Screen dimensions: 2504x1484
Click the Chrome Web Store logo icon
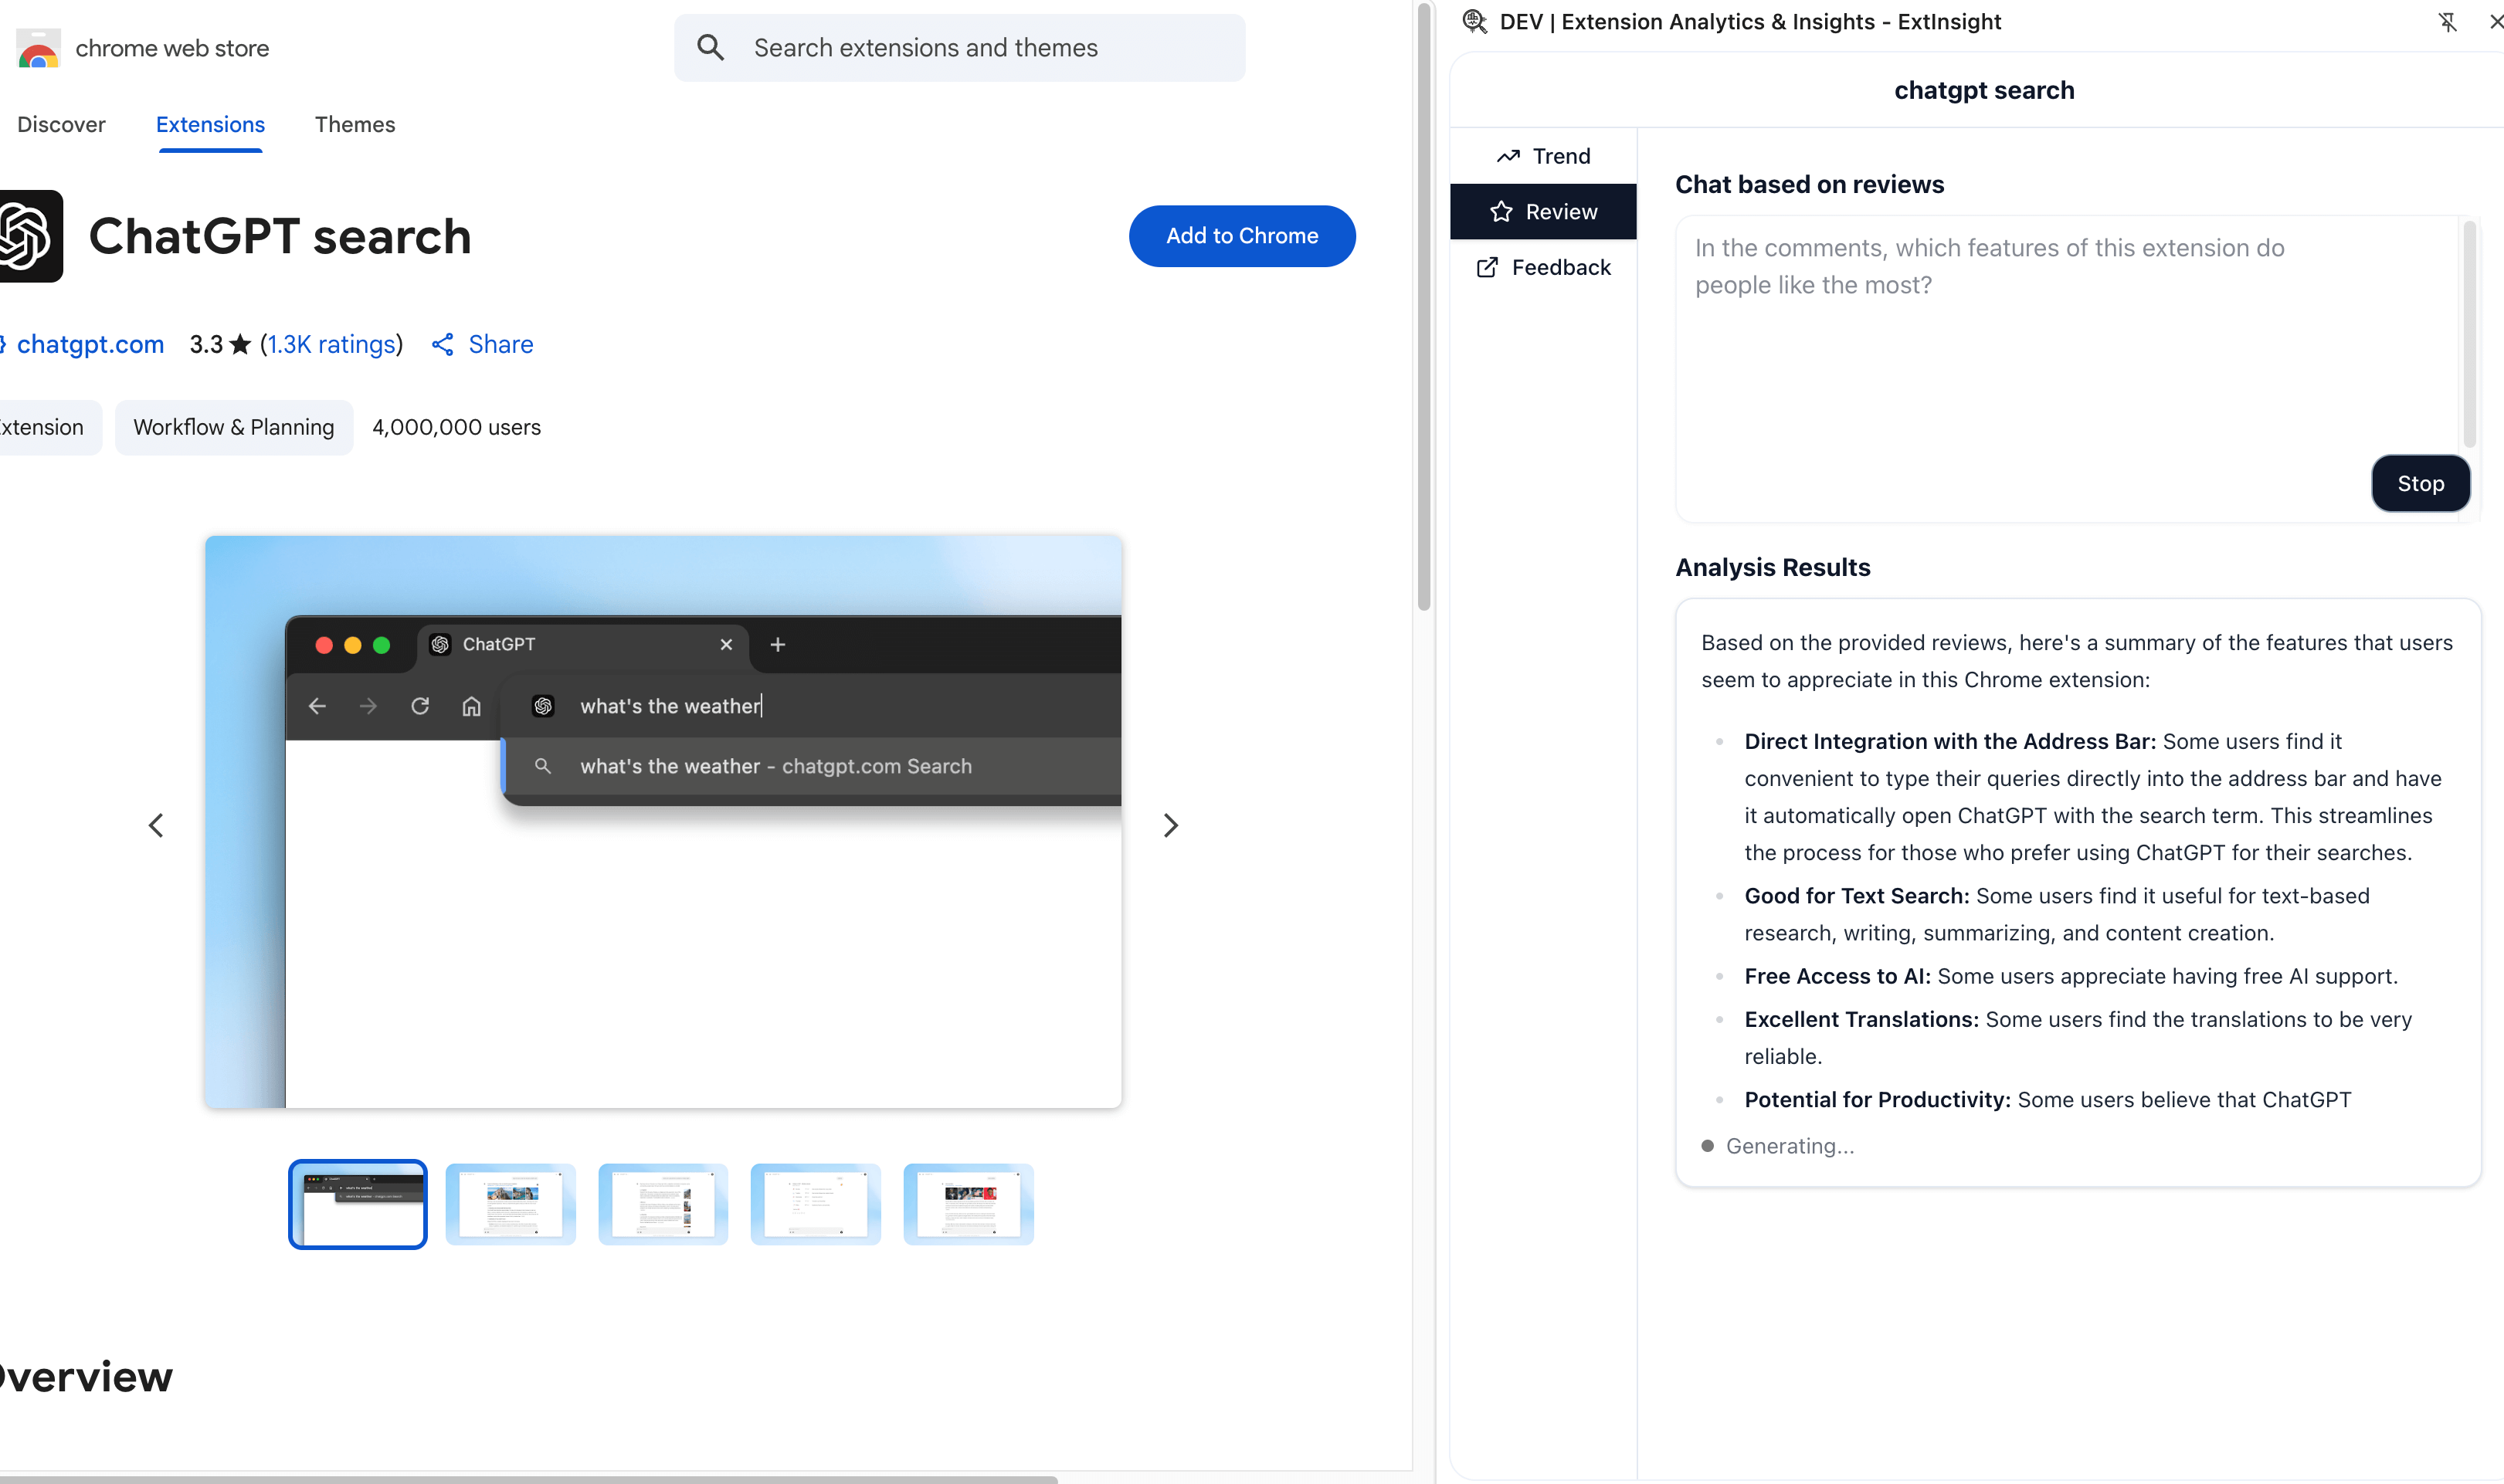(38, 48)
